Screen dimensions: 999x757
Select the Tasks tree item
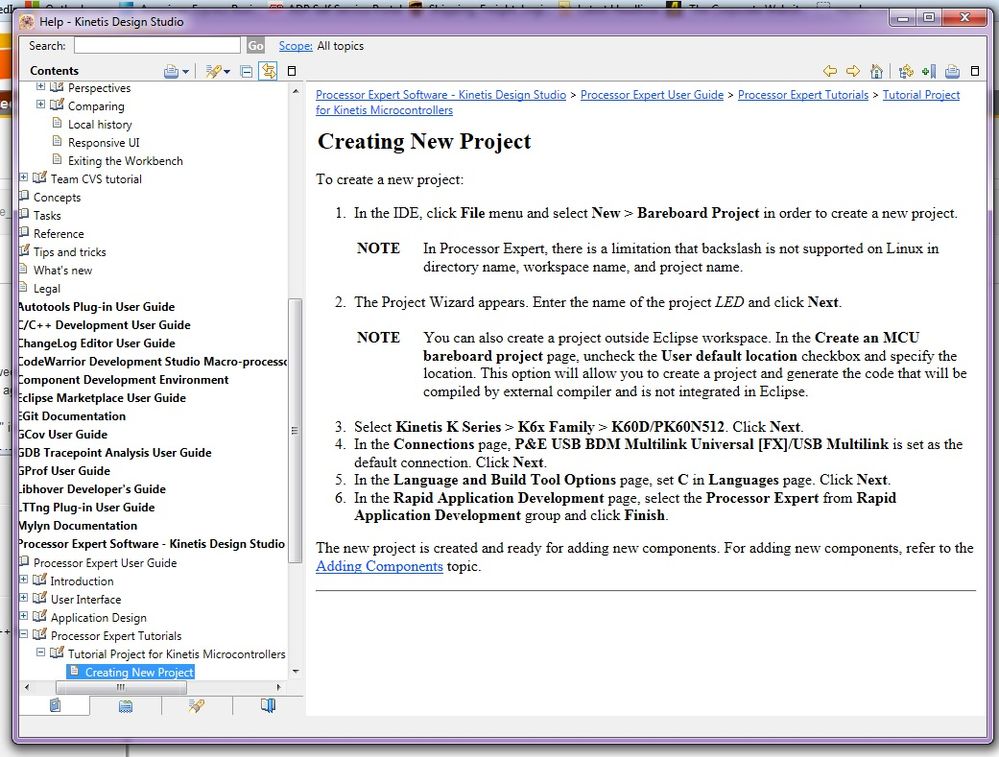[x=47, y=215]
